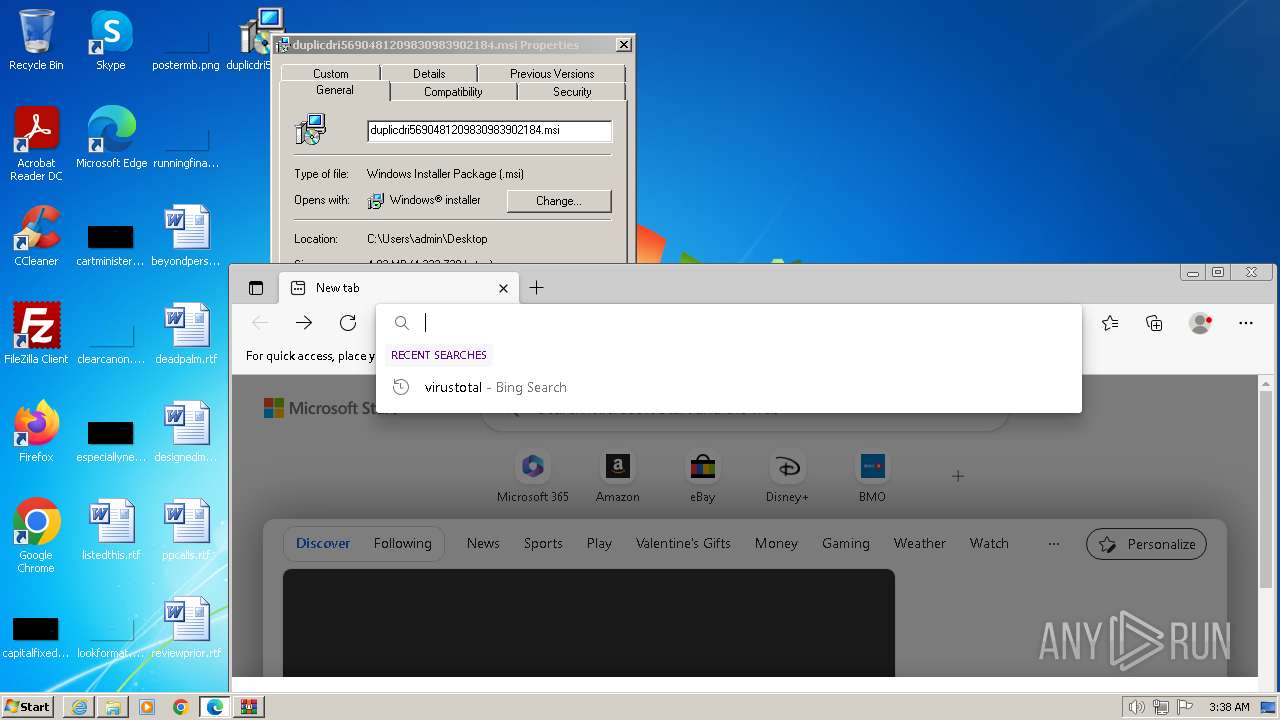Click the Edge forward arrow
The width and height of the screenshot is (1280, 720).
(304, 323)
